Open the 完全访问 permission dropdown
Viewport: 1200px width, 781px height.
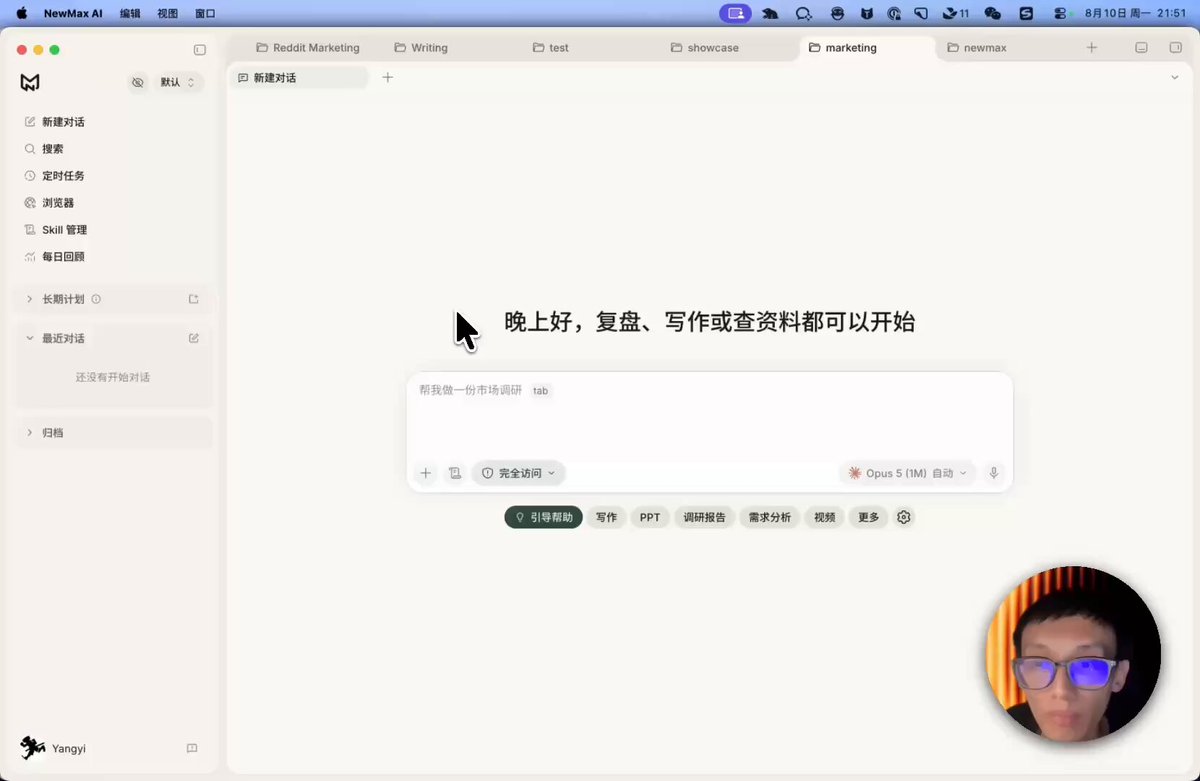519,473
